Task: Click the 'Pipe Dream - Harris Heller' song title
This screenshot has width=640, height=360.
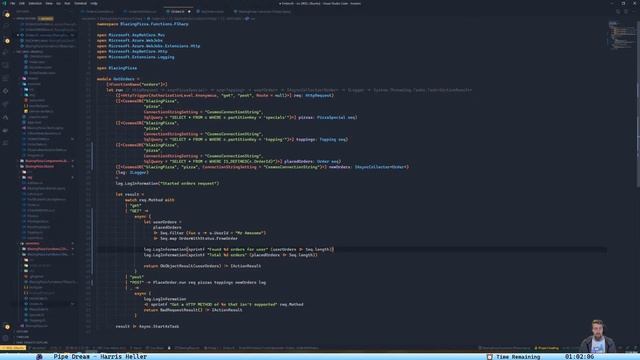Action: (x=100, y=357)
